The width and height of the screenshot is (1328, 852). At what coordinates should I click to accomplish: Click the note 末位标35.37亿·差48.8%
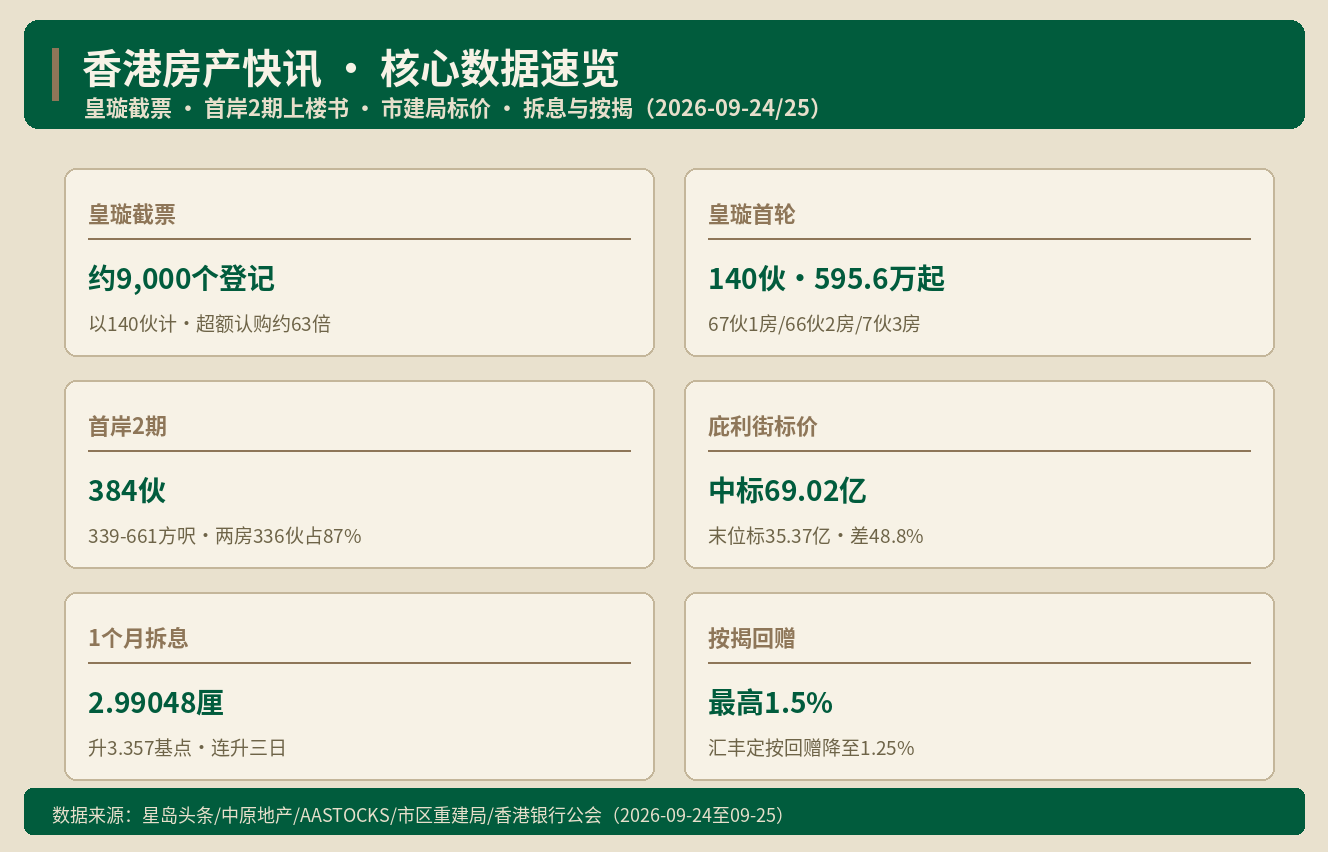pos(816,536)
